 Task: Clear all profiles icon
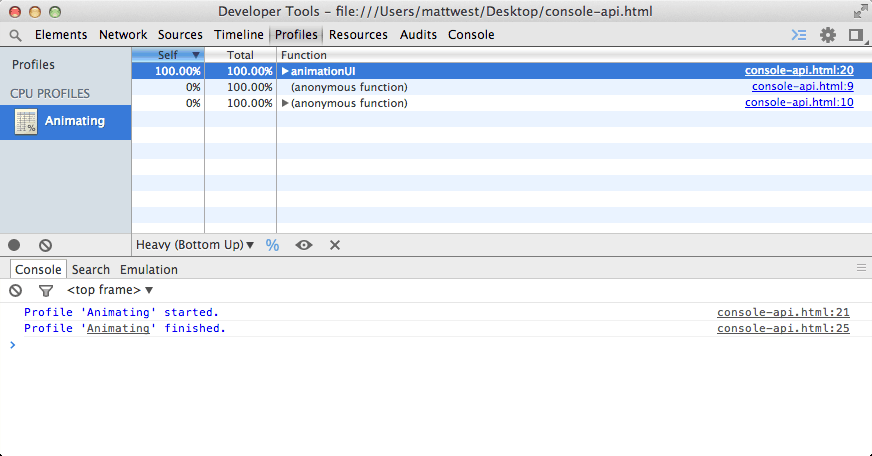click(46, 245)
